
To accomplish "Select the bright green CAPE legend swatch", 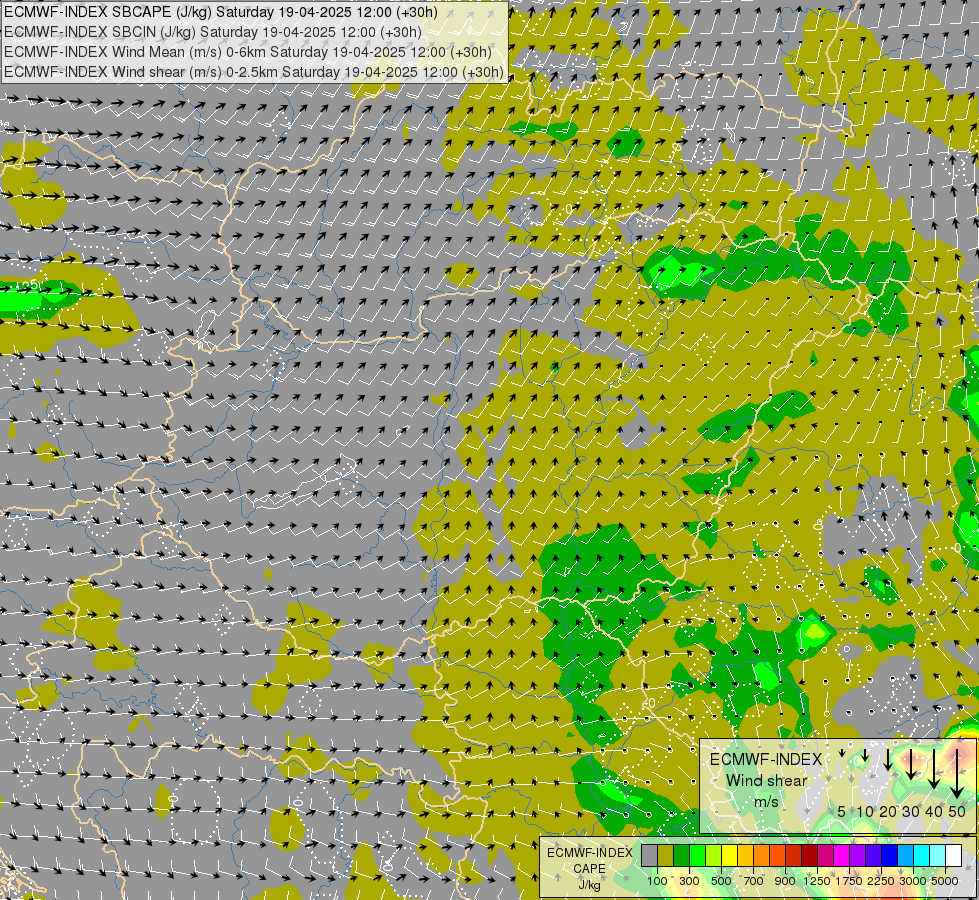I will coord(697,855).
